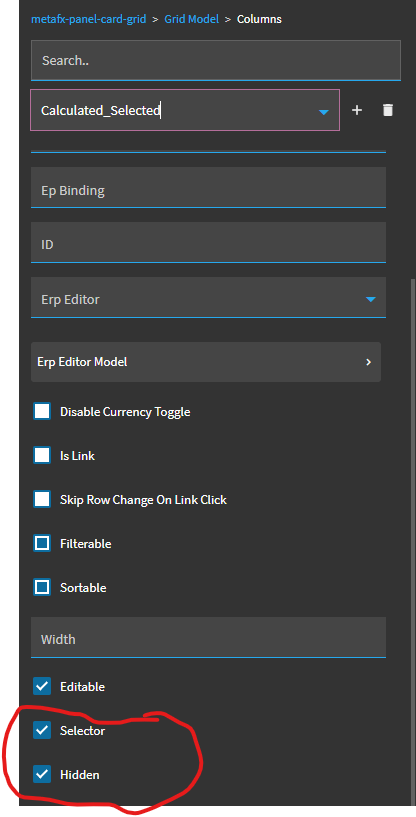This screenshot has height=817, width=416.
Task: Uncheck the Hidden checkbox
Action: [x=42, y=774]
